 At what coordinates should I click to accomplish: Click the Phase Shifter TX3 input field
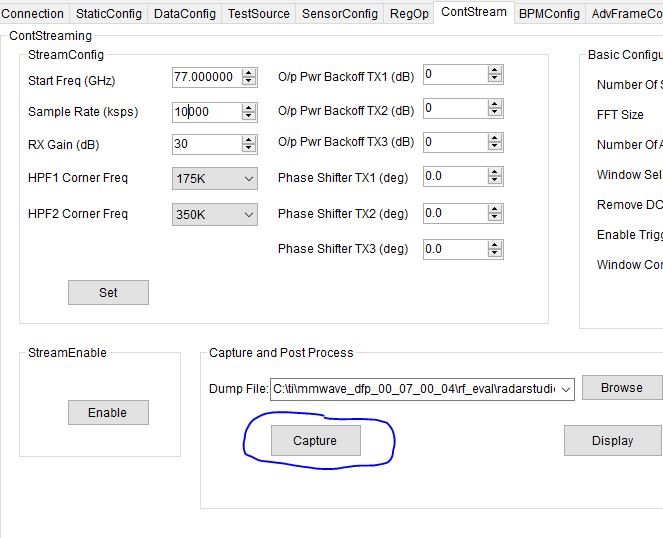coord(454,249)
